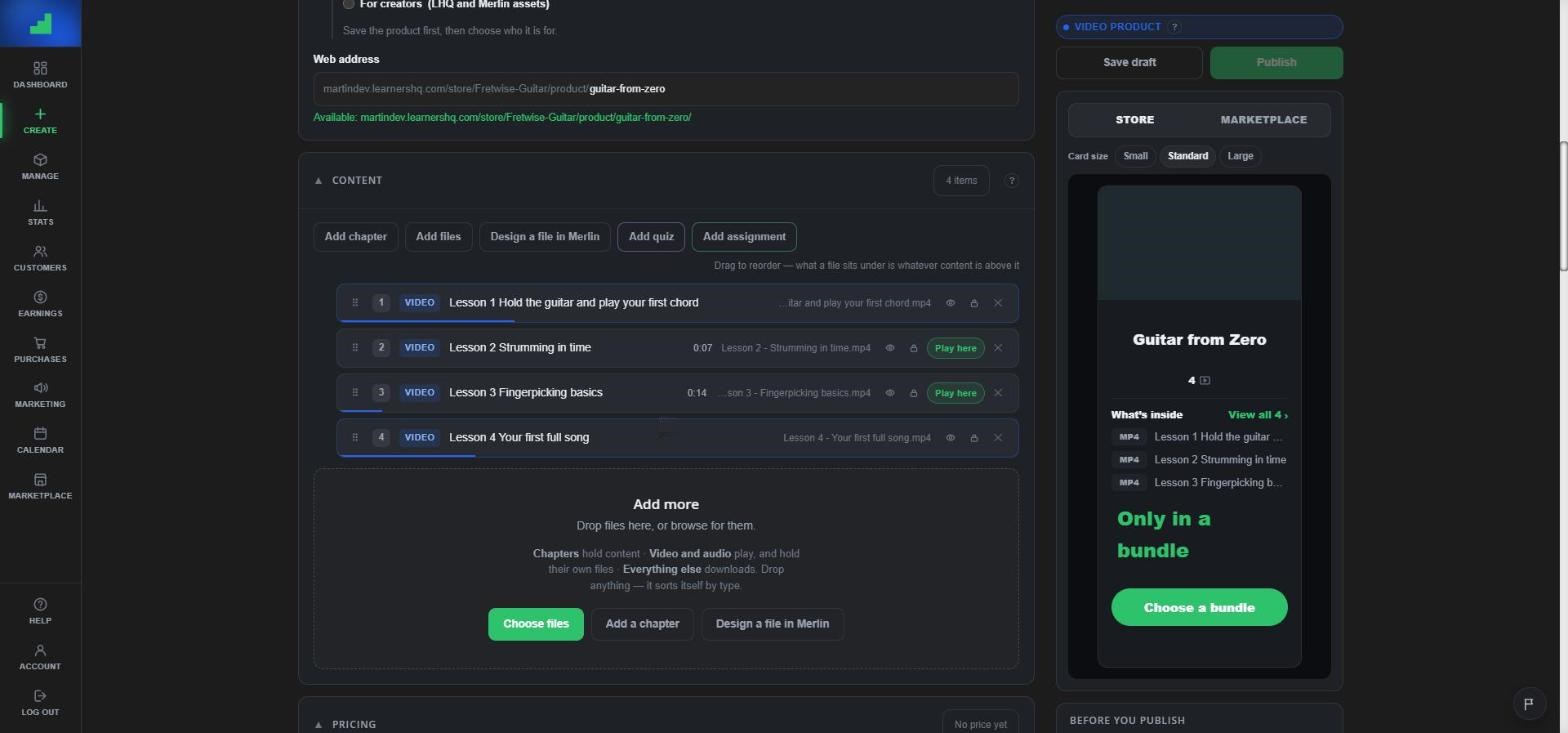Remove Lesson 4 Your first full song
1568x733 pixels.
coord(997,438)
